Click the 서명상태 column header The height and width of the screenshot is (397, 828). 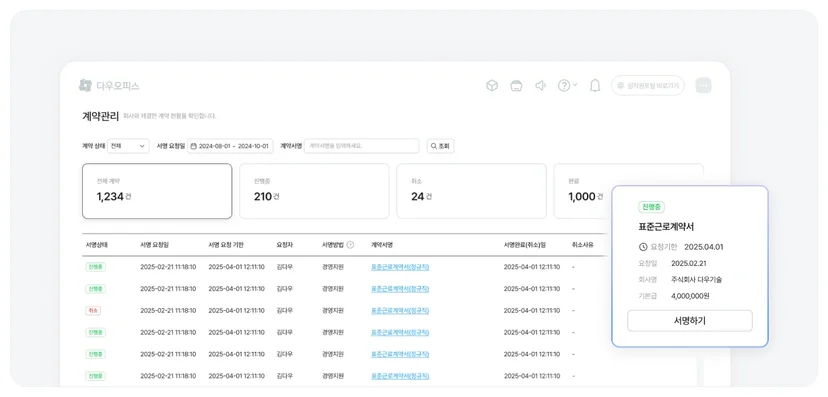point(97,245)
